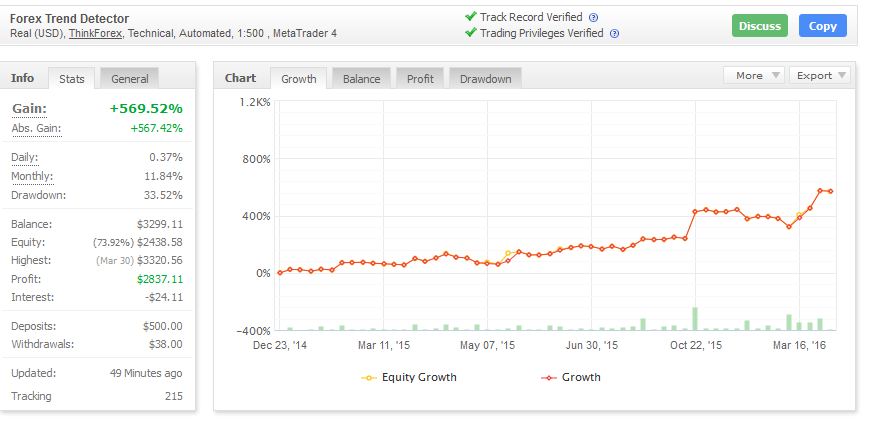The width and height of the screenshot is (872, 435).
Task: Select the Stats info tab
Action: pyautogui.click(x=72, y=79)
